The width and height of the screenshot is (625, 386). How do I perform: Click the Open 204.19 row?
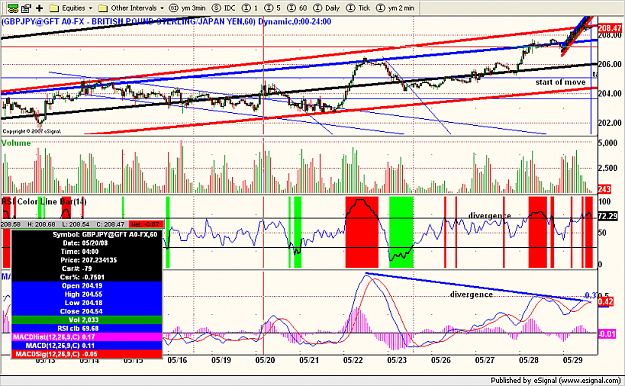click(x=87, y=286)
